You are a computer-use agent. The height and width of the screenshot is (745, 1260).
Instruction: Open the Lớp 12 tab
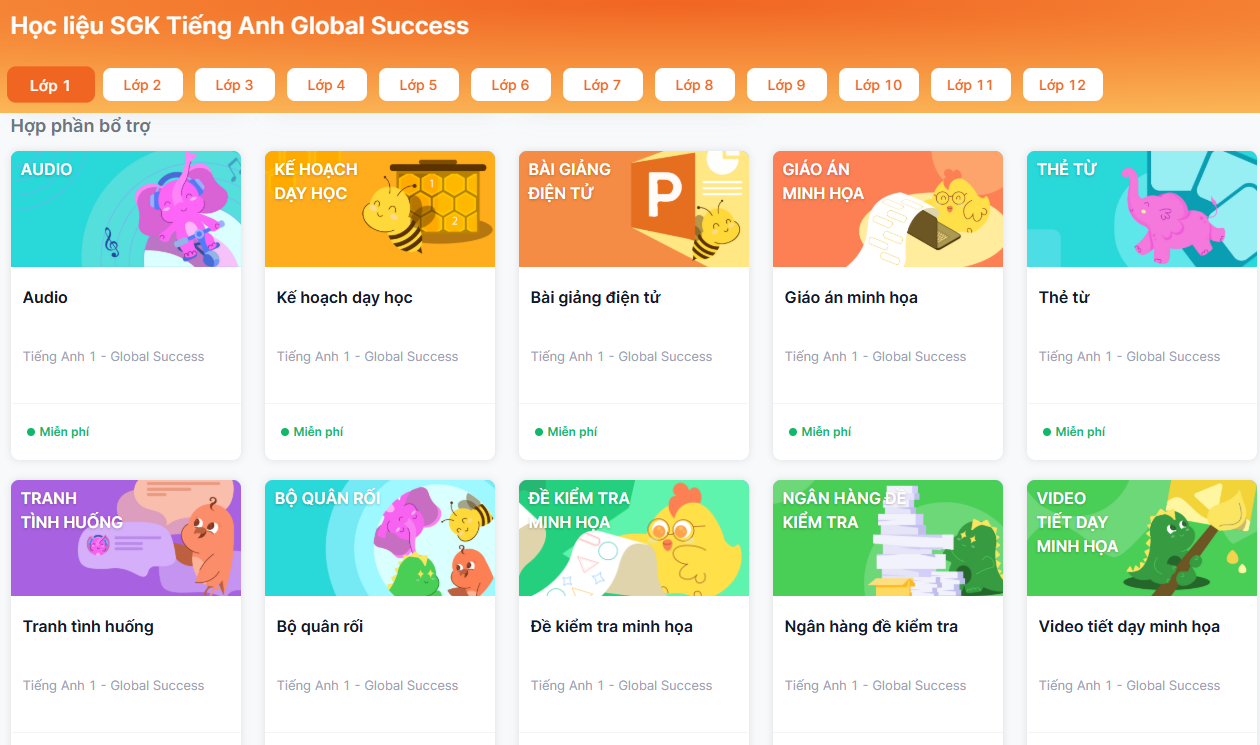[x=1063, y=85]
